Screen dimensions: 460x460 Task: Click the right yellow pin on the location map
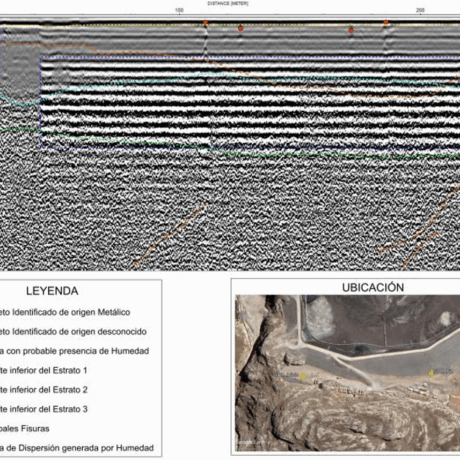[x=431, y=372]
